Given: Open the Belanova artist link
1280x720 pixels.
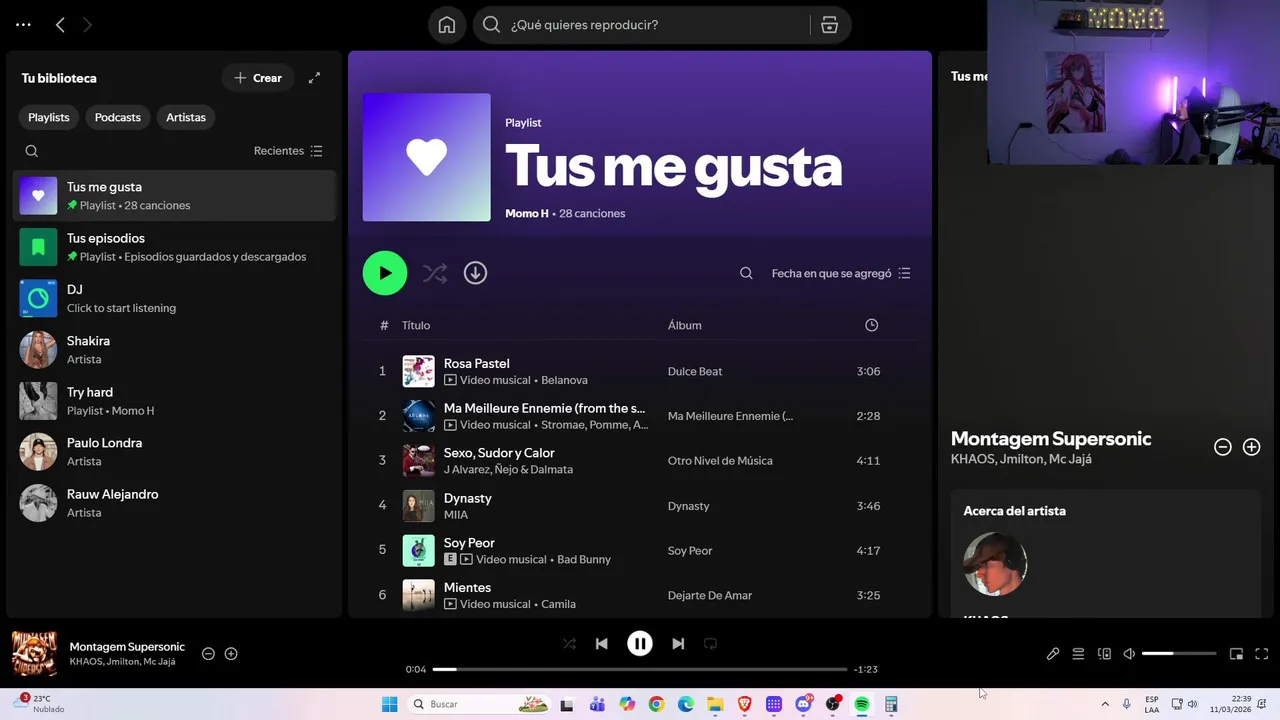Looking at the screenshot, I should tap(565, 380).
